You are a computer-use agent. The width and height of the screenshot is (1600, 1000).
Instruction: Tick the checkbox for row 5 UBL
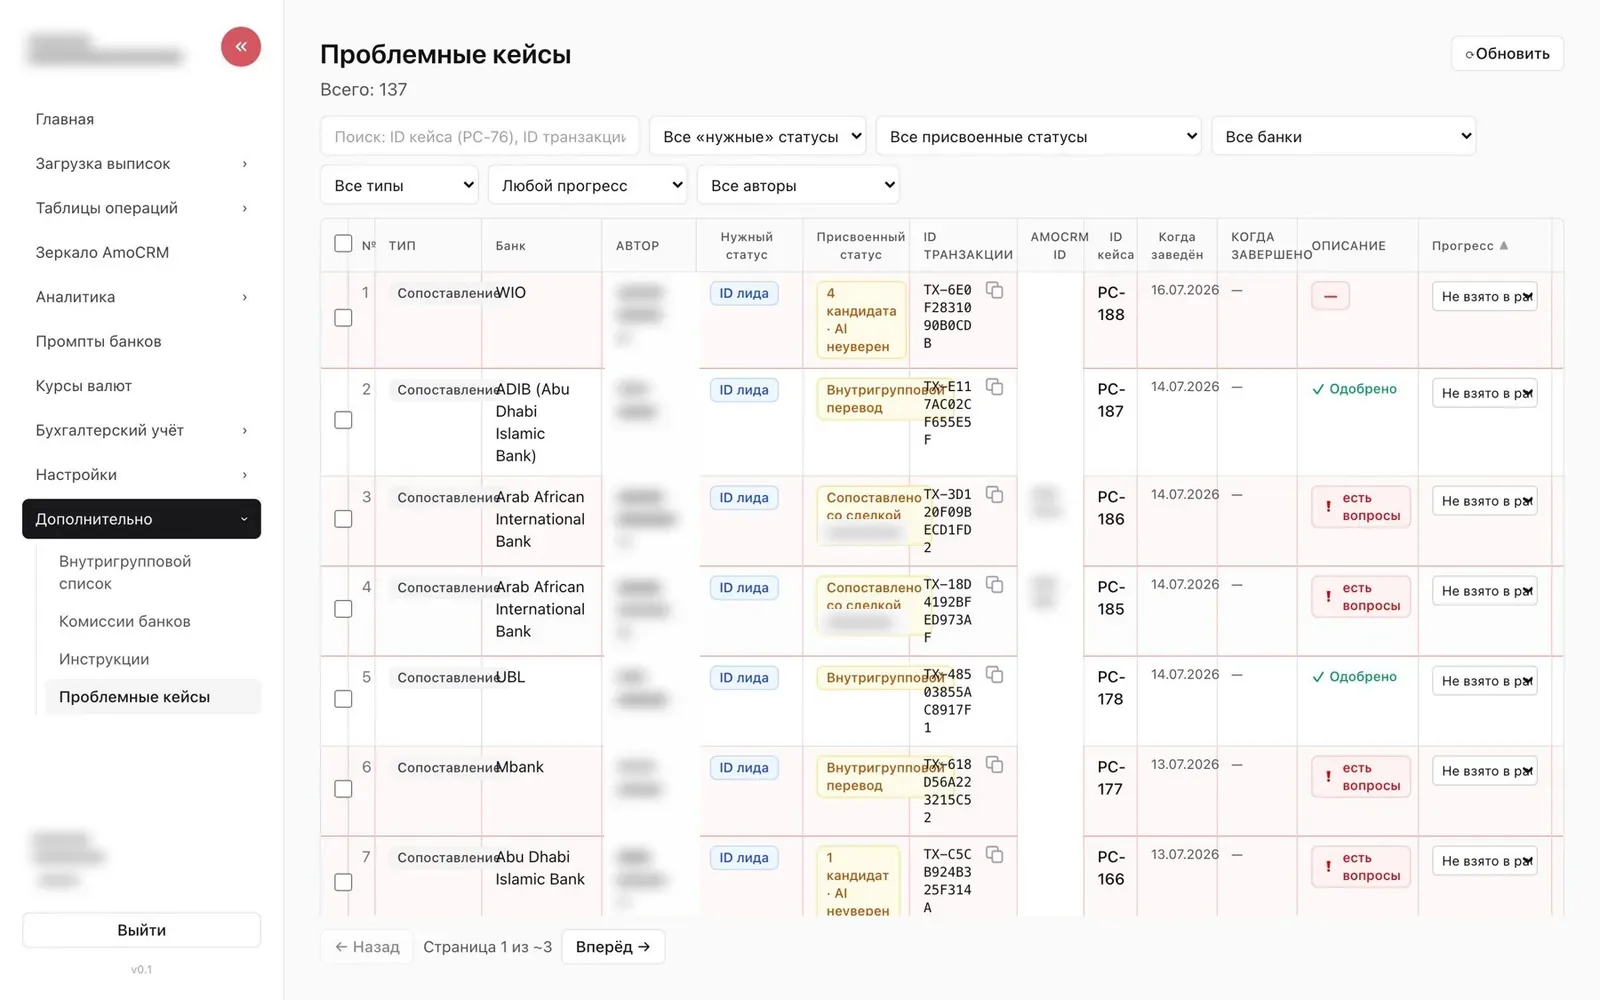pyautogui.click(x=343, y=699)
